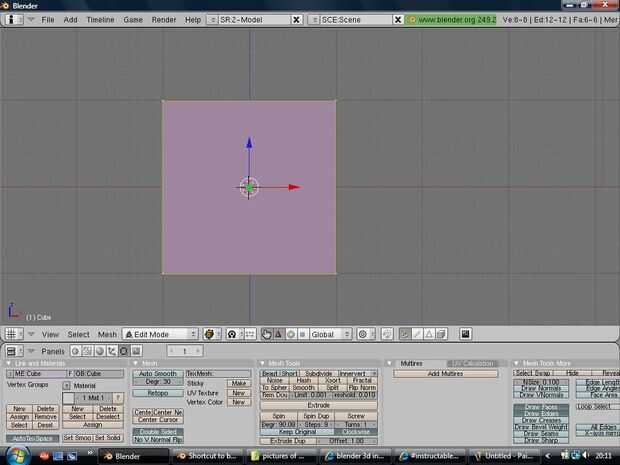Switch to Shading context icon

tap(100, 351)
